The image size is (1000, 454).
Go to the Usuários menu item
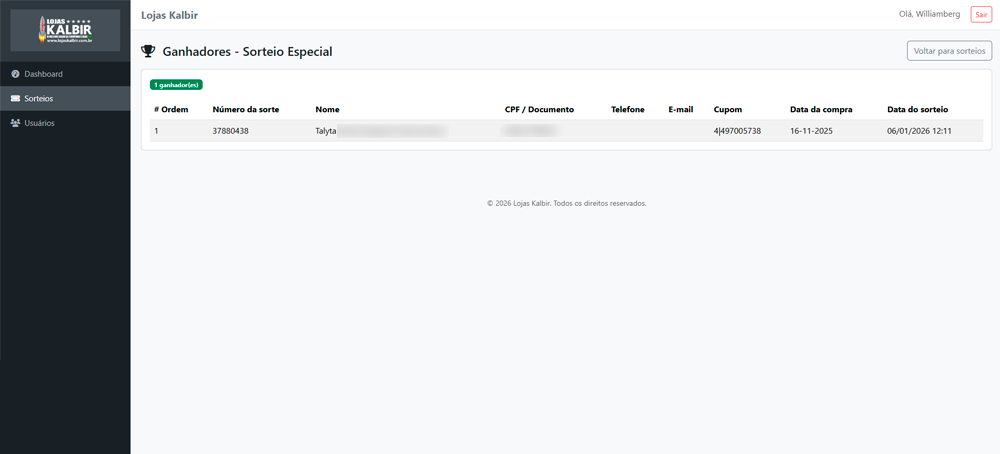tap(65, 123)
